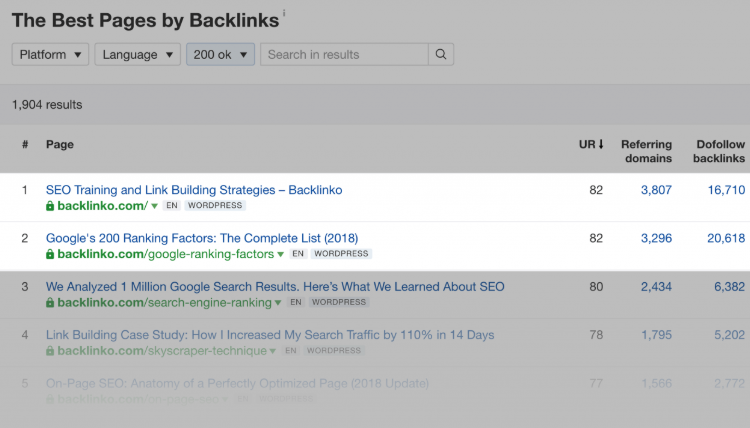Click lock icon beside search-engine-ranking URL
This screenshot has width=750, height=428.
pos(50,303)
